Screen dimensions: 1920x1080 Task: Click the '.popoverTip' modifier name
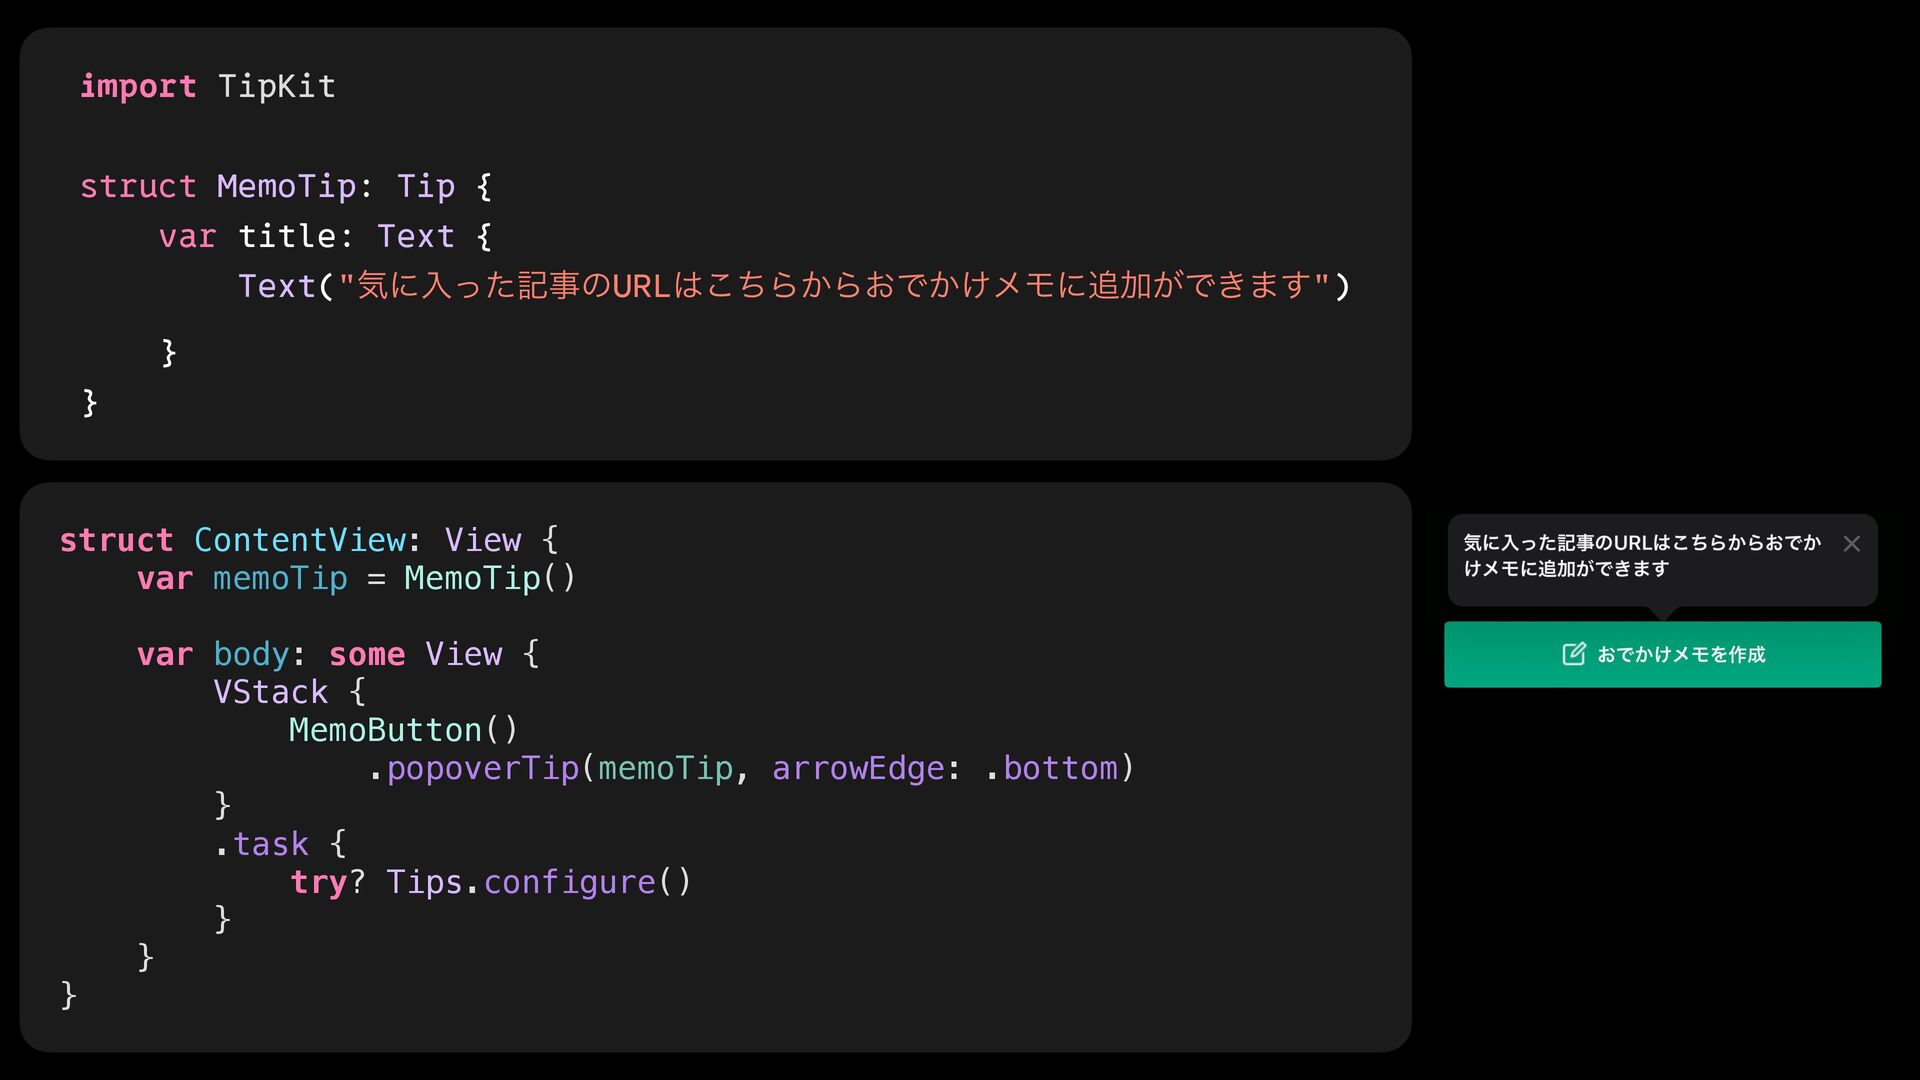coord(482,769)
